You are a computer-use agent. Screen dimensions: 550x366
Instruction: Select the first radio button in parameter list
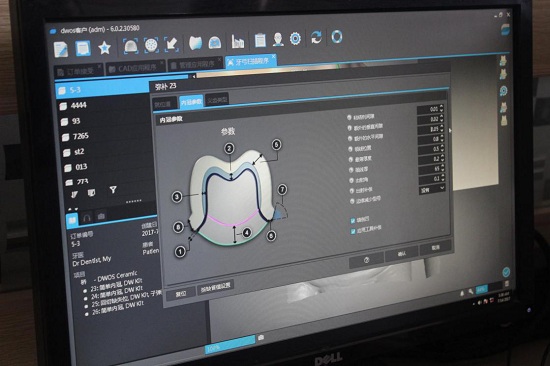coord(349,118)
